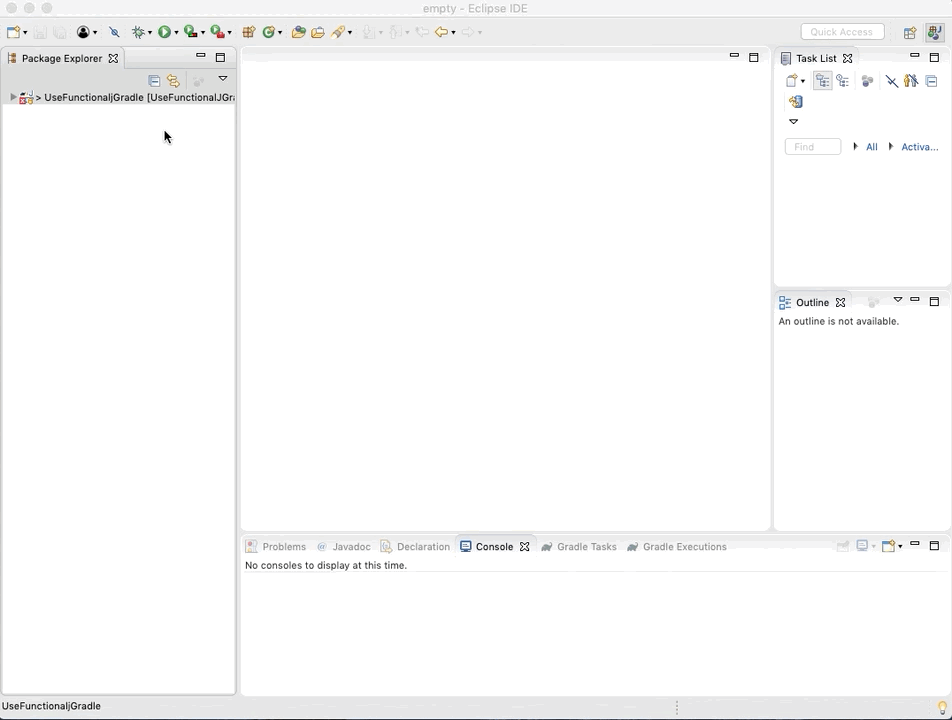
Task: Click the Run External Tools icon
Action: coord(217,32)
